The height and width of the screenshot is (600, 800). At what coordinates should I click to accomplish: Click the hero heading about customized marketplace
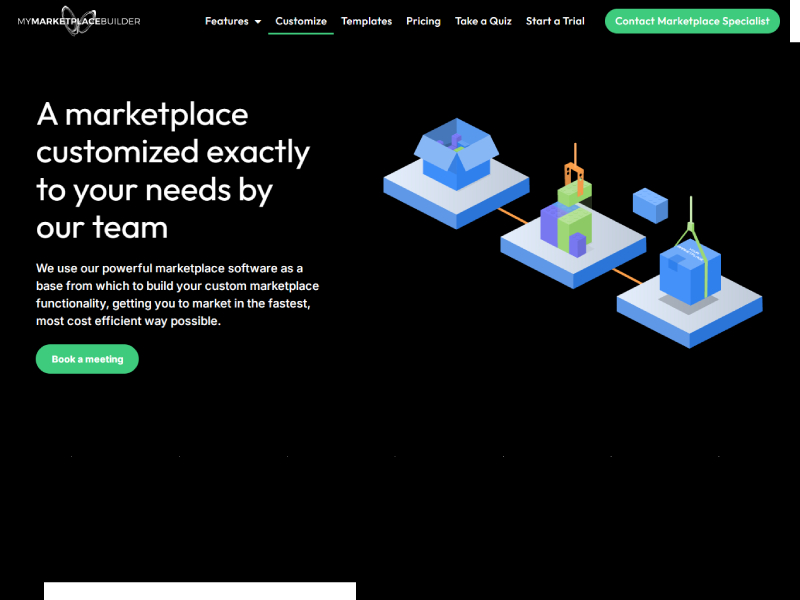(173, 170)
